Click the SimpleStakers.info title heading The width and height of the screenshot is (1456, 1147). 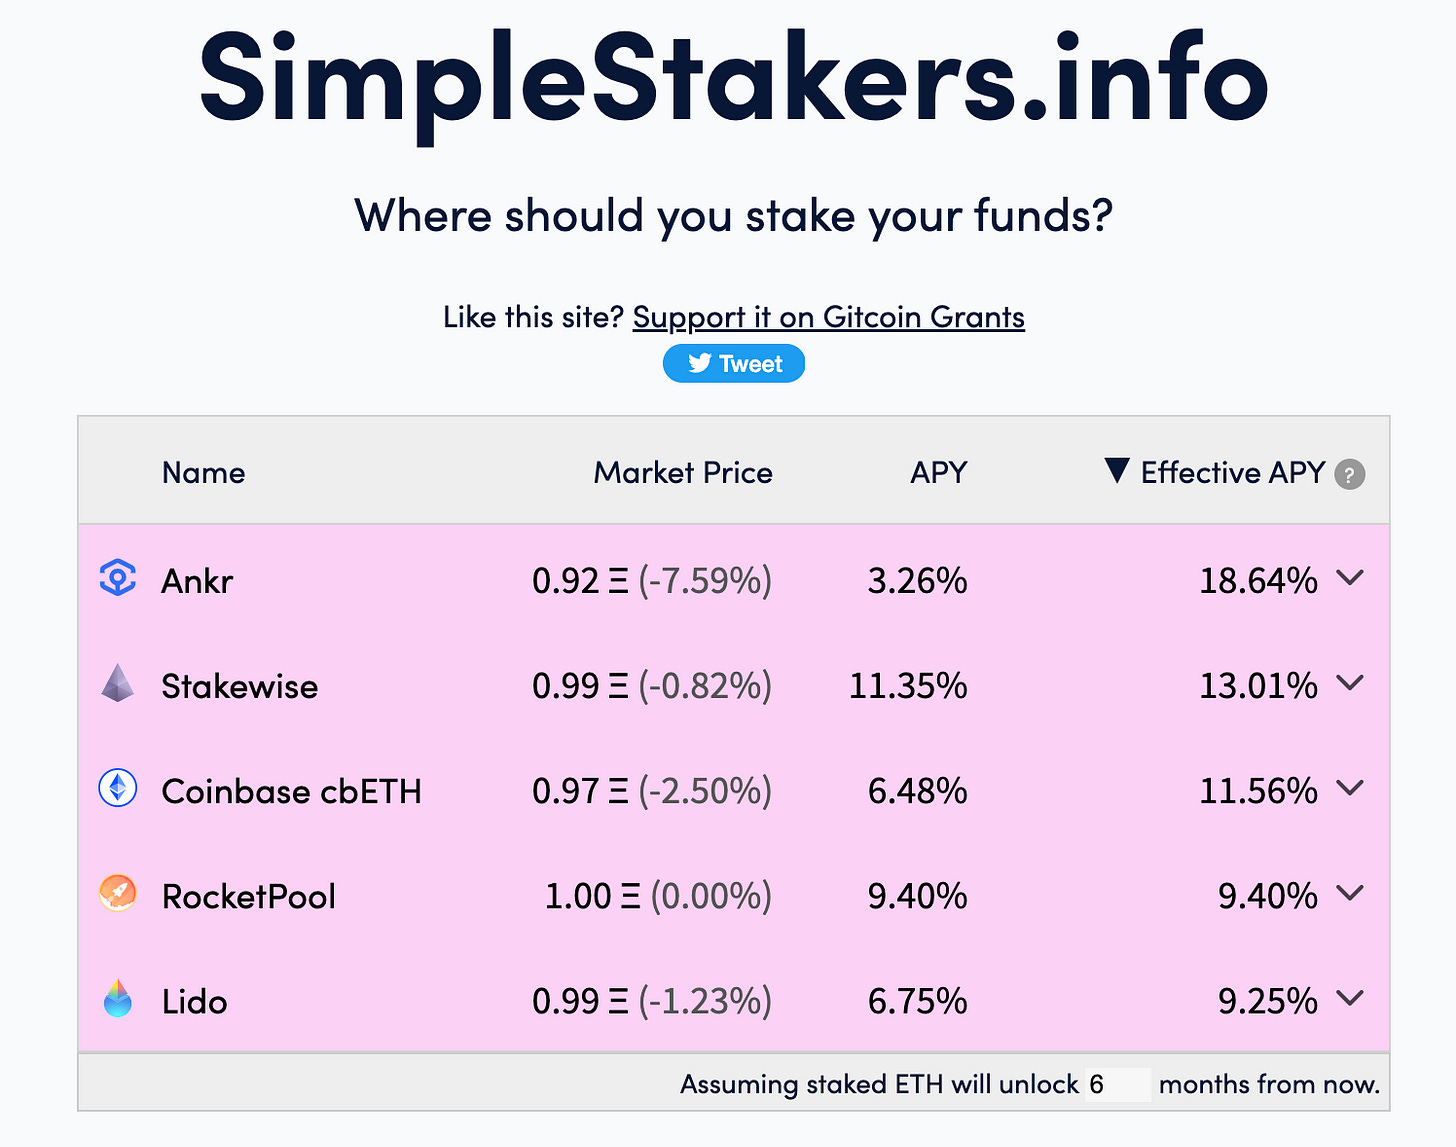[734, 80]
